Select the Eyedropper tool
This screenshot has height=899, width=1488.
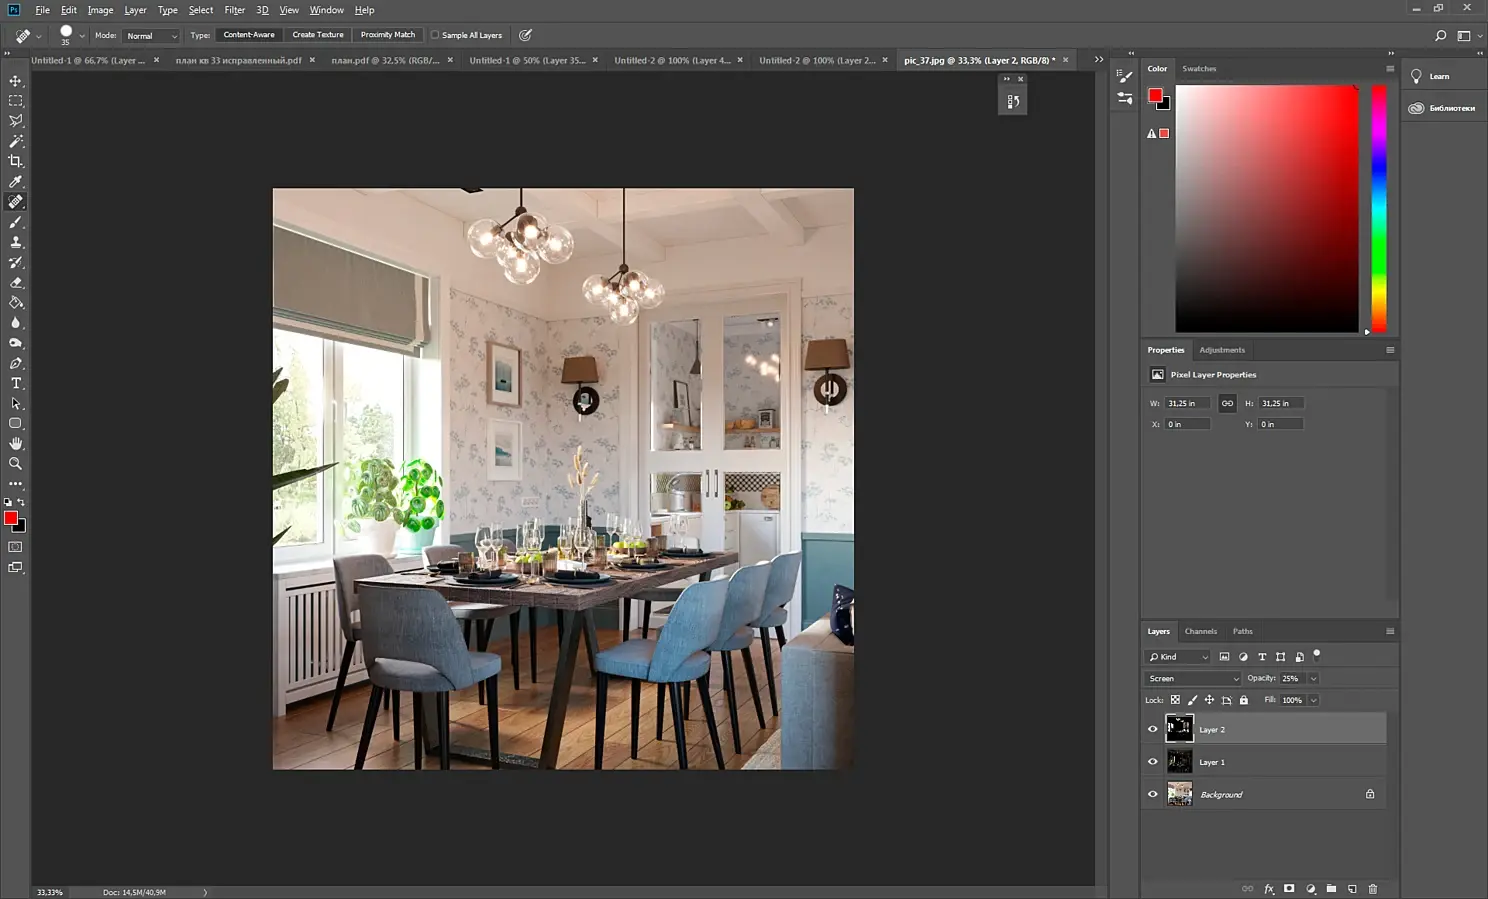point(15,182)
